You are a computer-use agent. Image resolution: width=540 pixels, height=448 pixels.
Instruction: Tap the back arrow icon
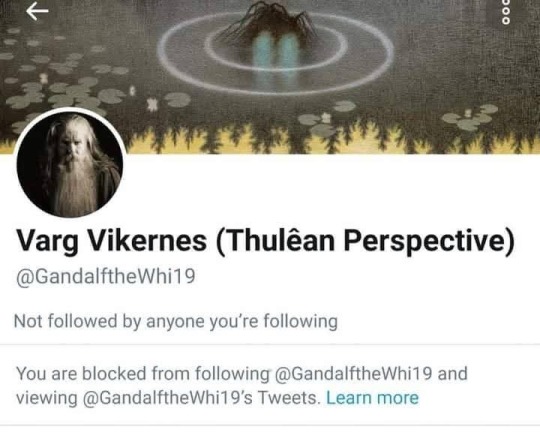tap(37, 11)
